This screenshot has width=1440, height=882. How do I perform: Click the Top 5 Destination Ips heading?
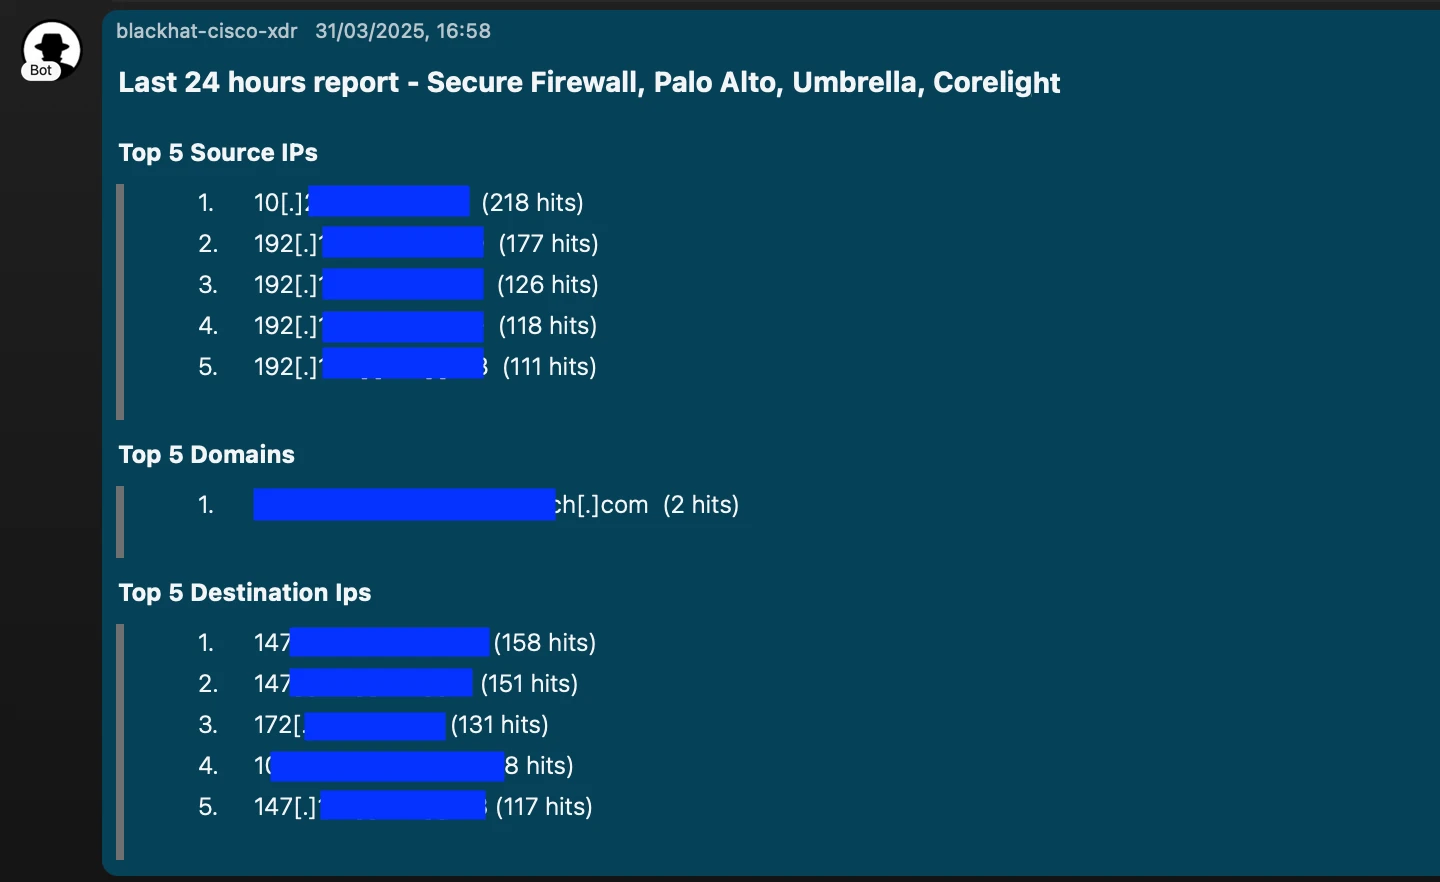pos(244,592)
